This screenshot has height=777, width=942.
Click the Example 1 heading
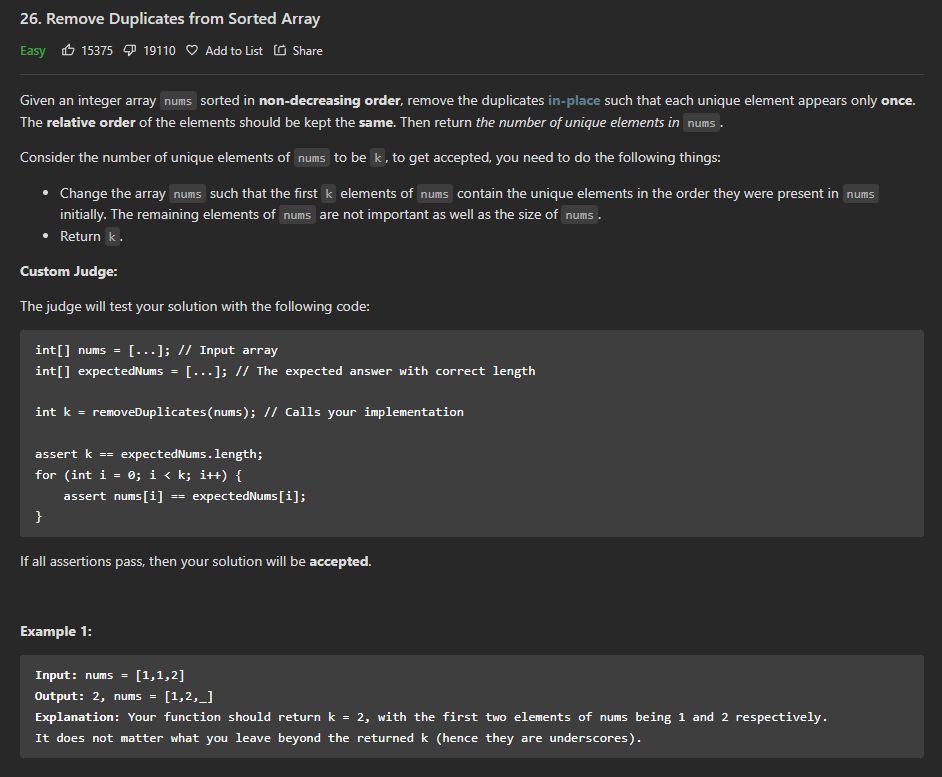(56, 631)
